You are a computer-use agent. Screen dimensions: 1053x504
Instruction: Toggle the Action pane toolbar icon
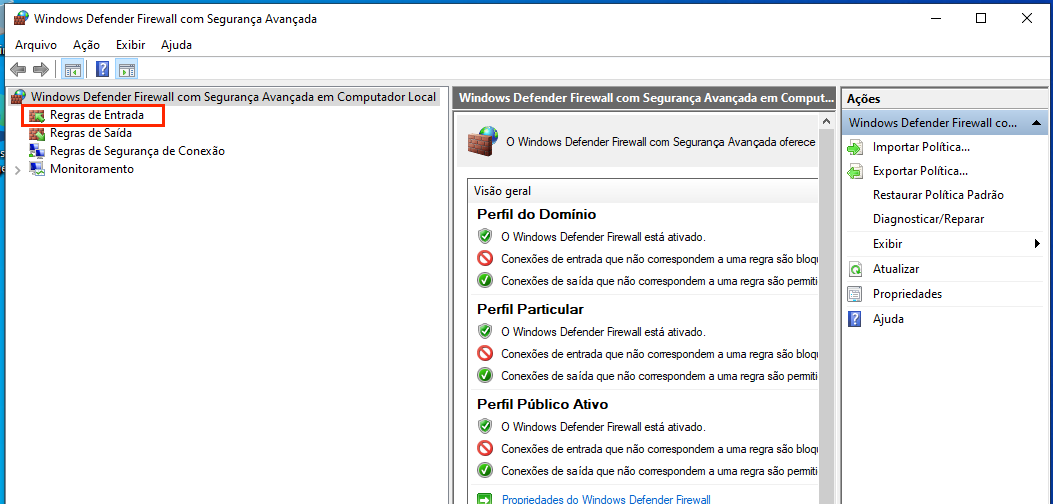126,69
